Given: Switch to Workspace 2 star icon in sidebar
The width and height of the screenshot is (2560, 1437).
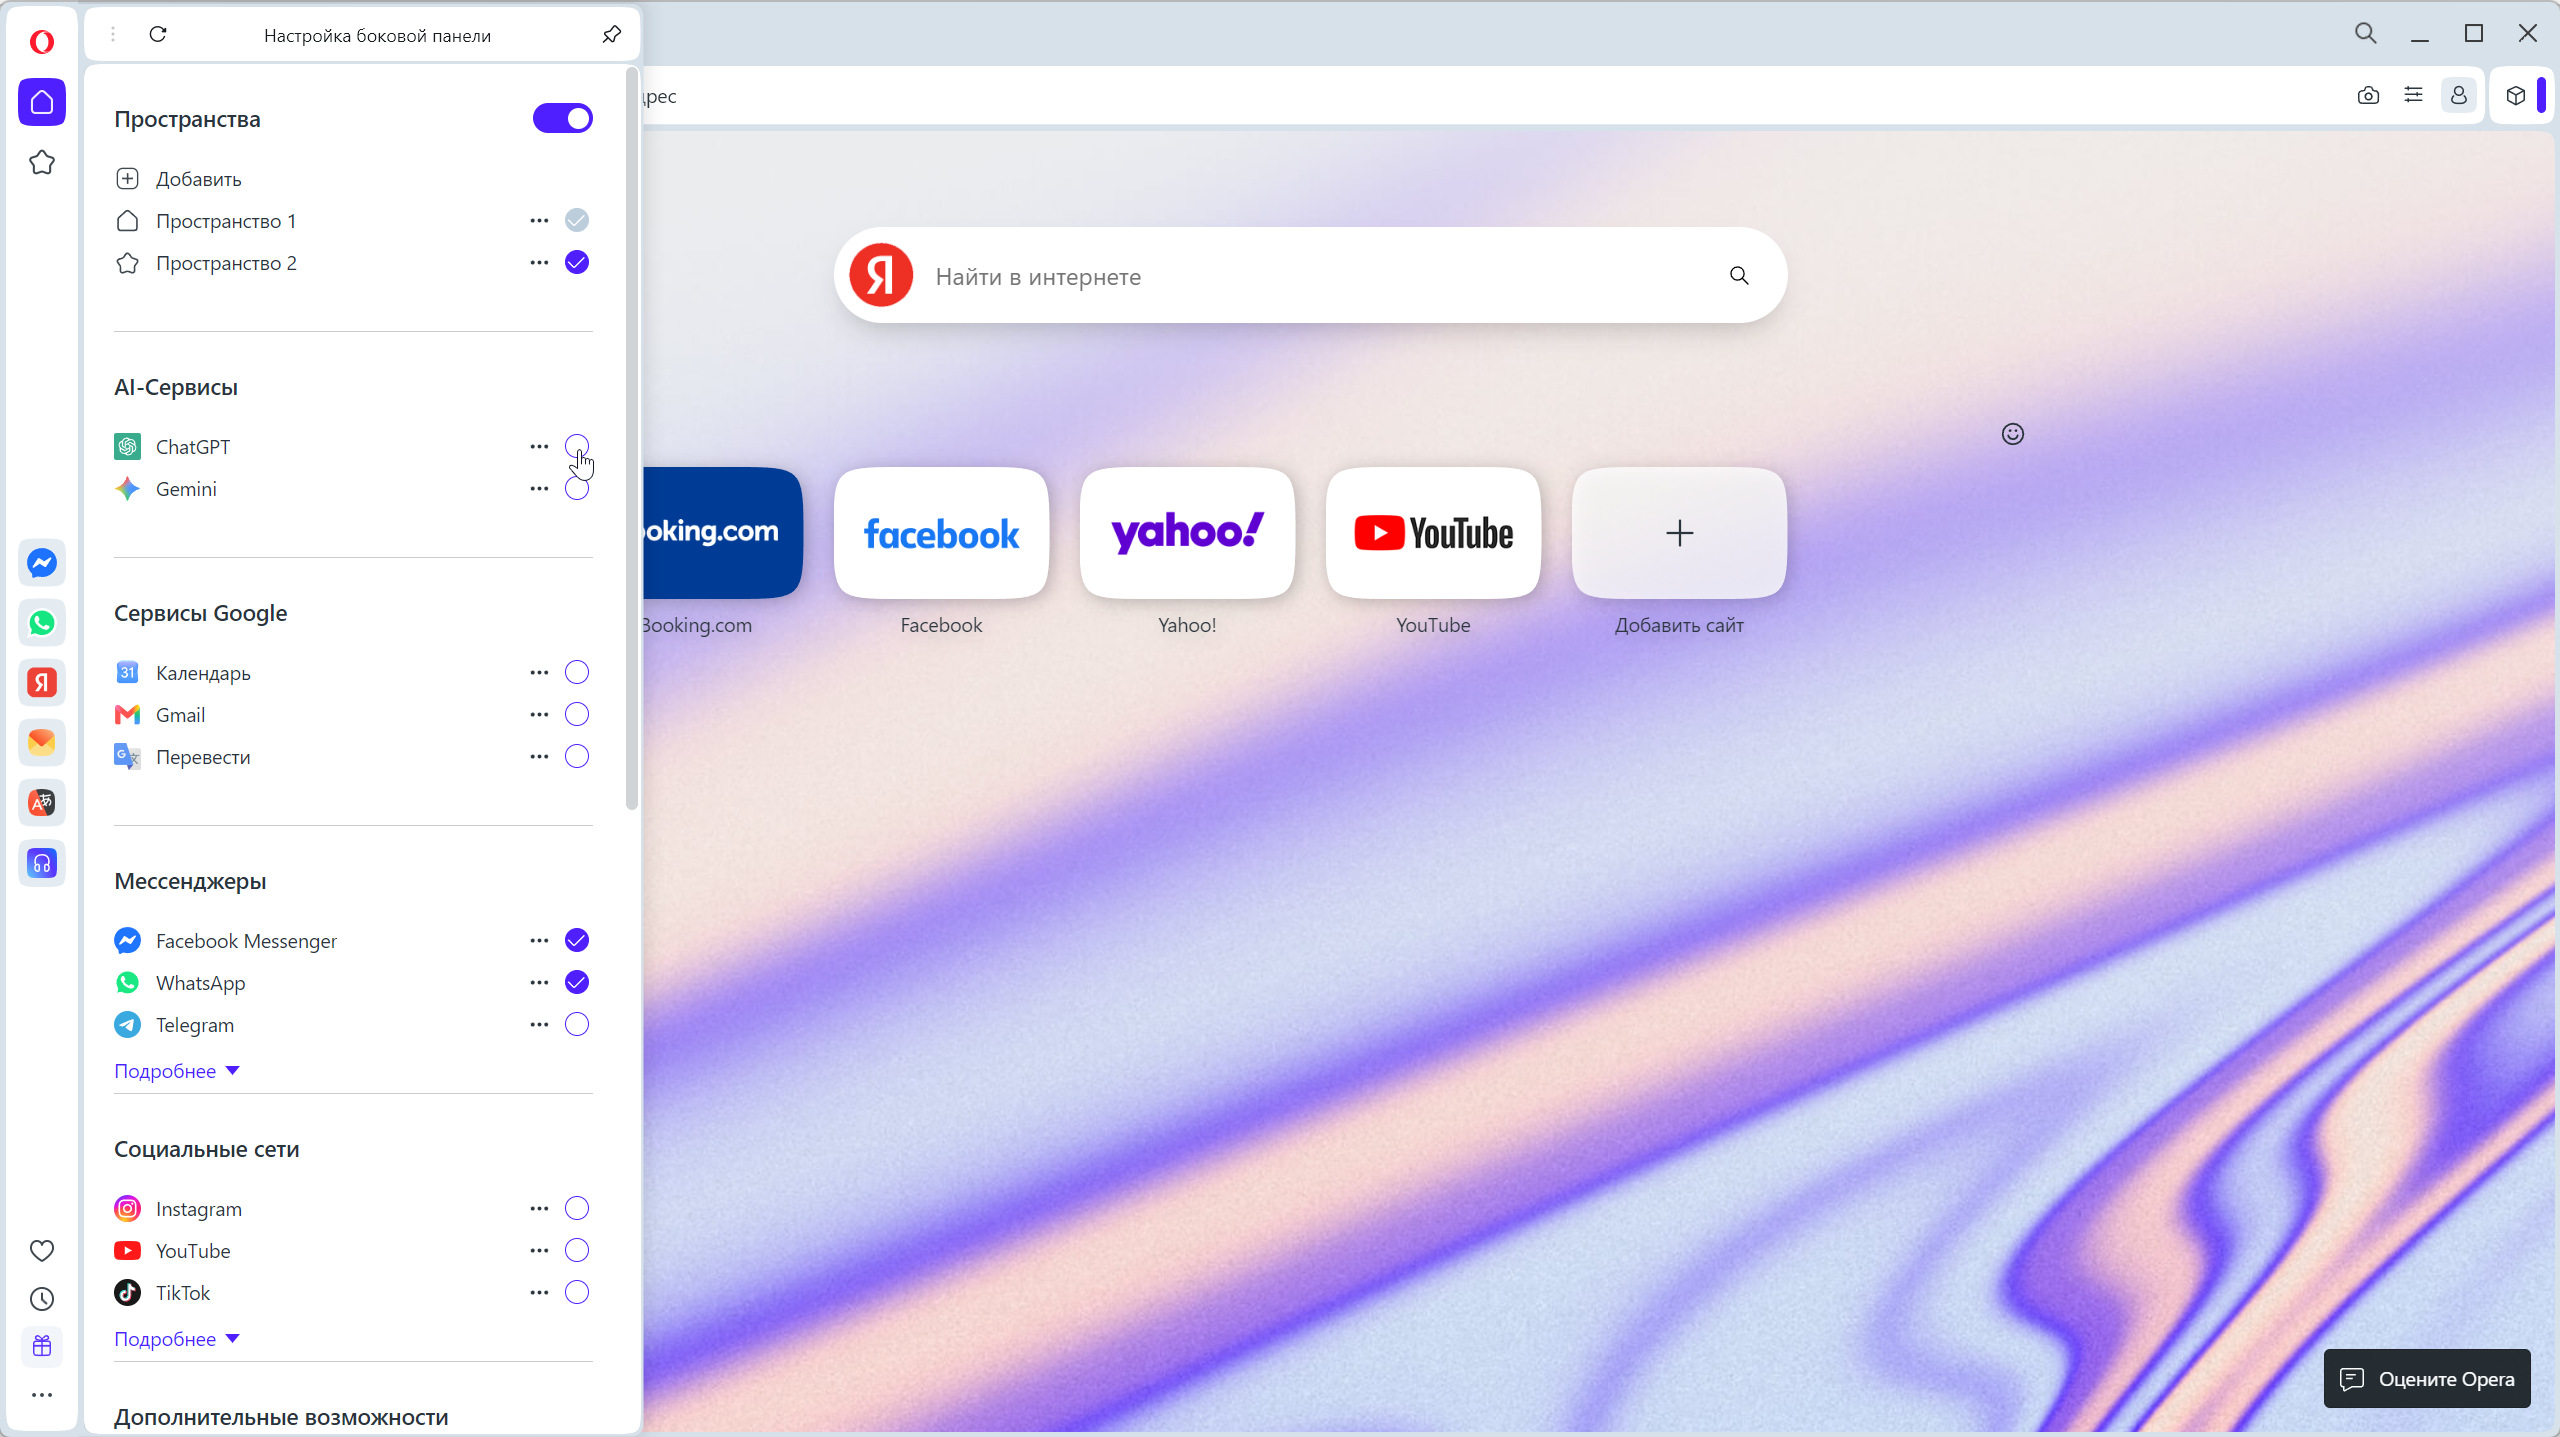Looking at the screenshot, I should click(x=42, y=162).
